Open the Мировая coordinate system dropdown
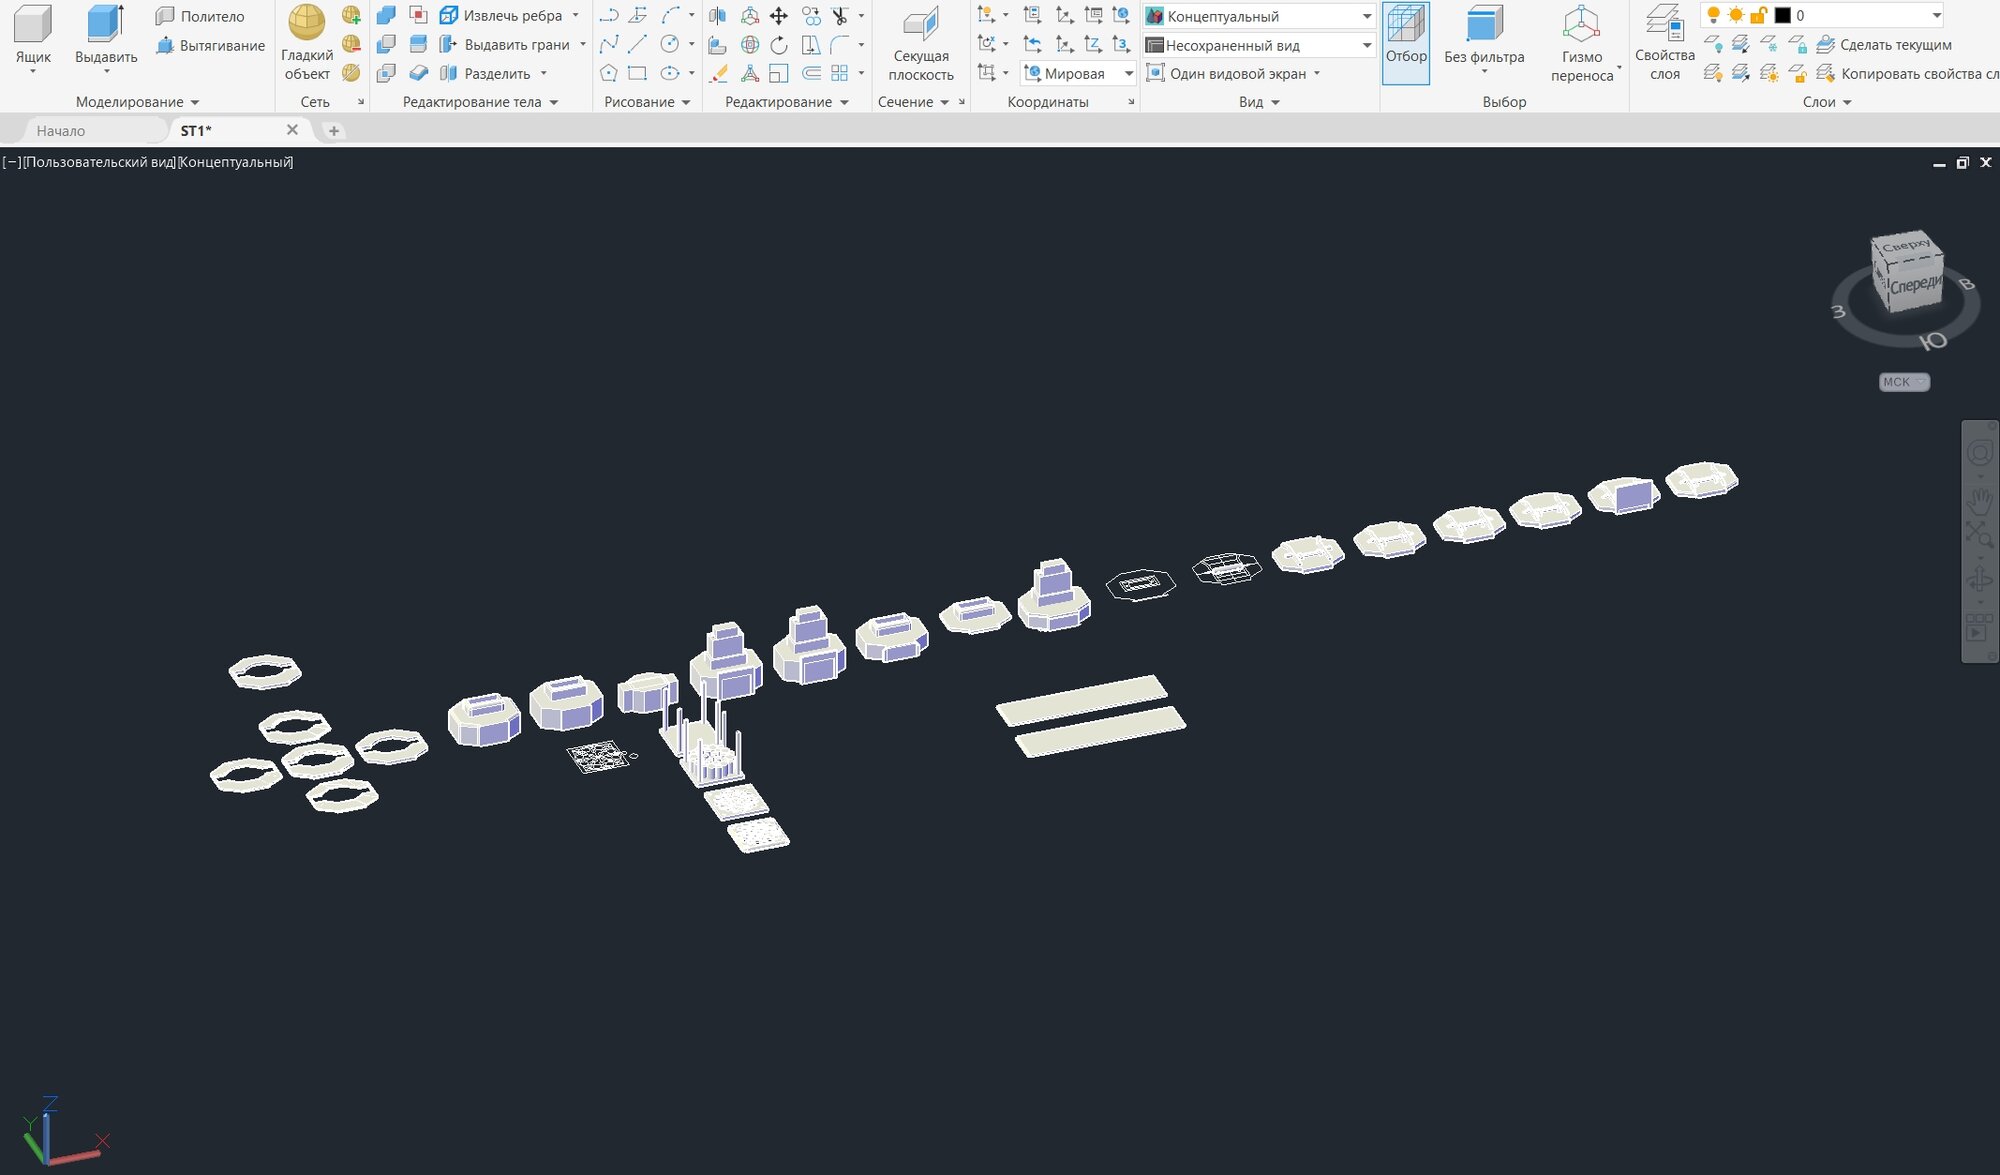2000x1175 pixels. (1128, 73)
